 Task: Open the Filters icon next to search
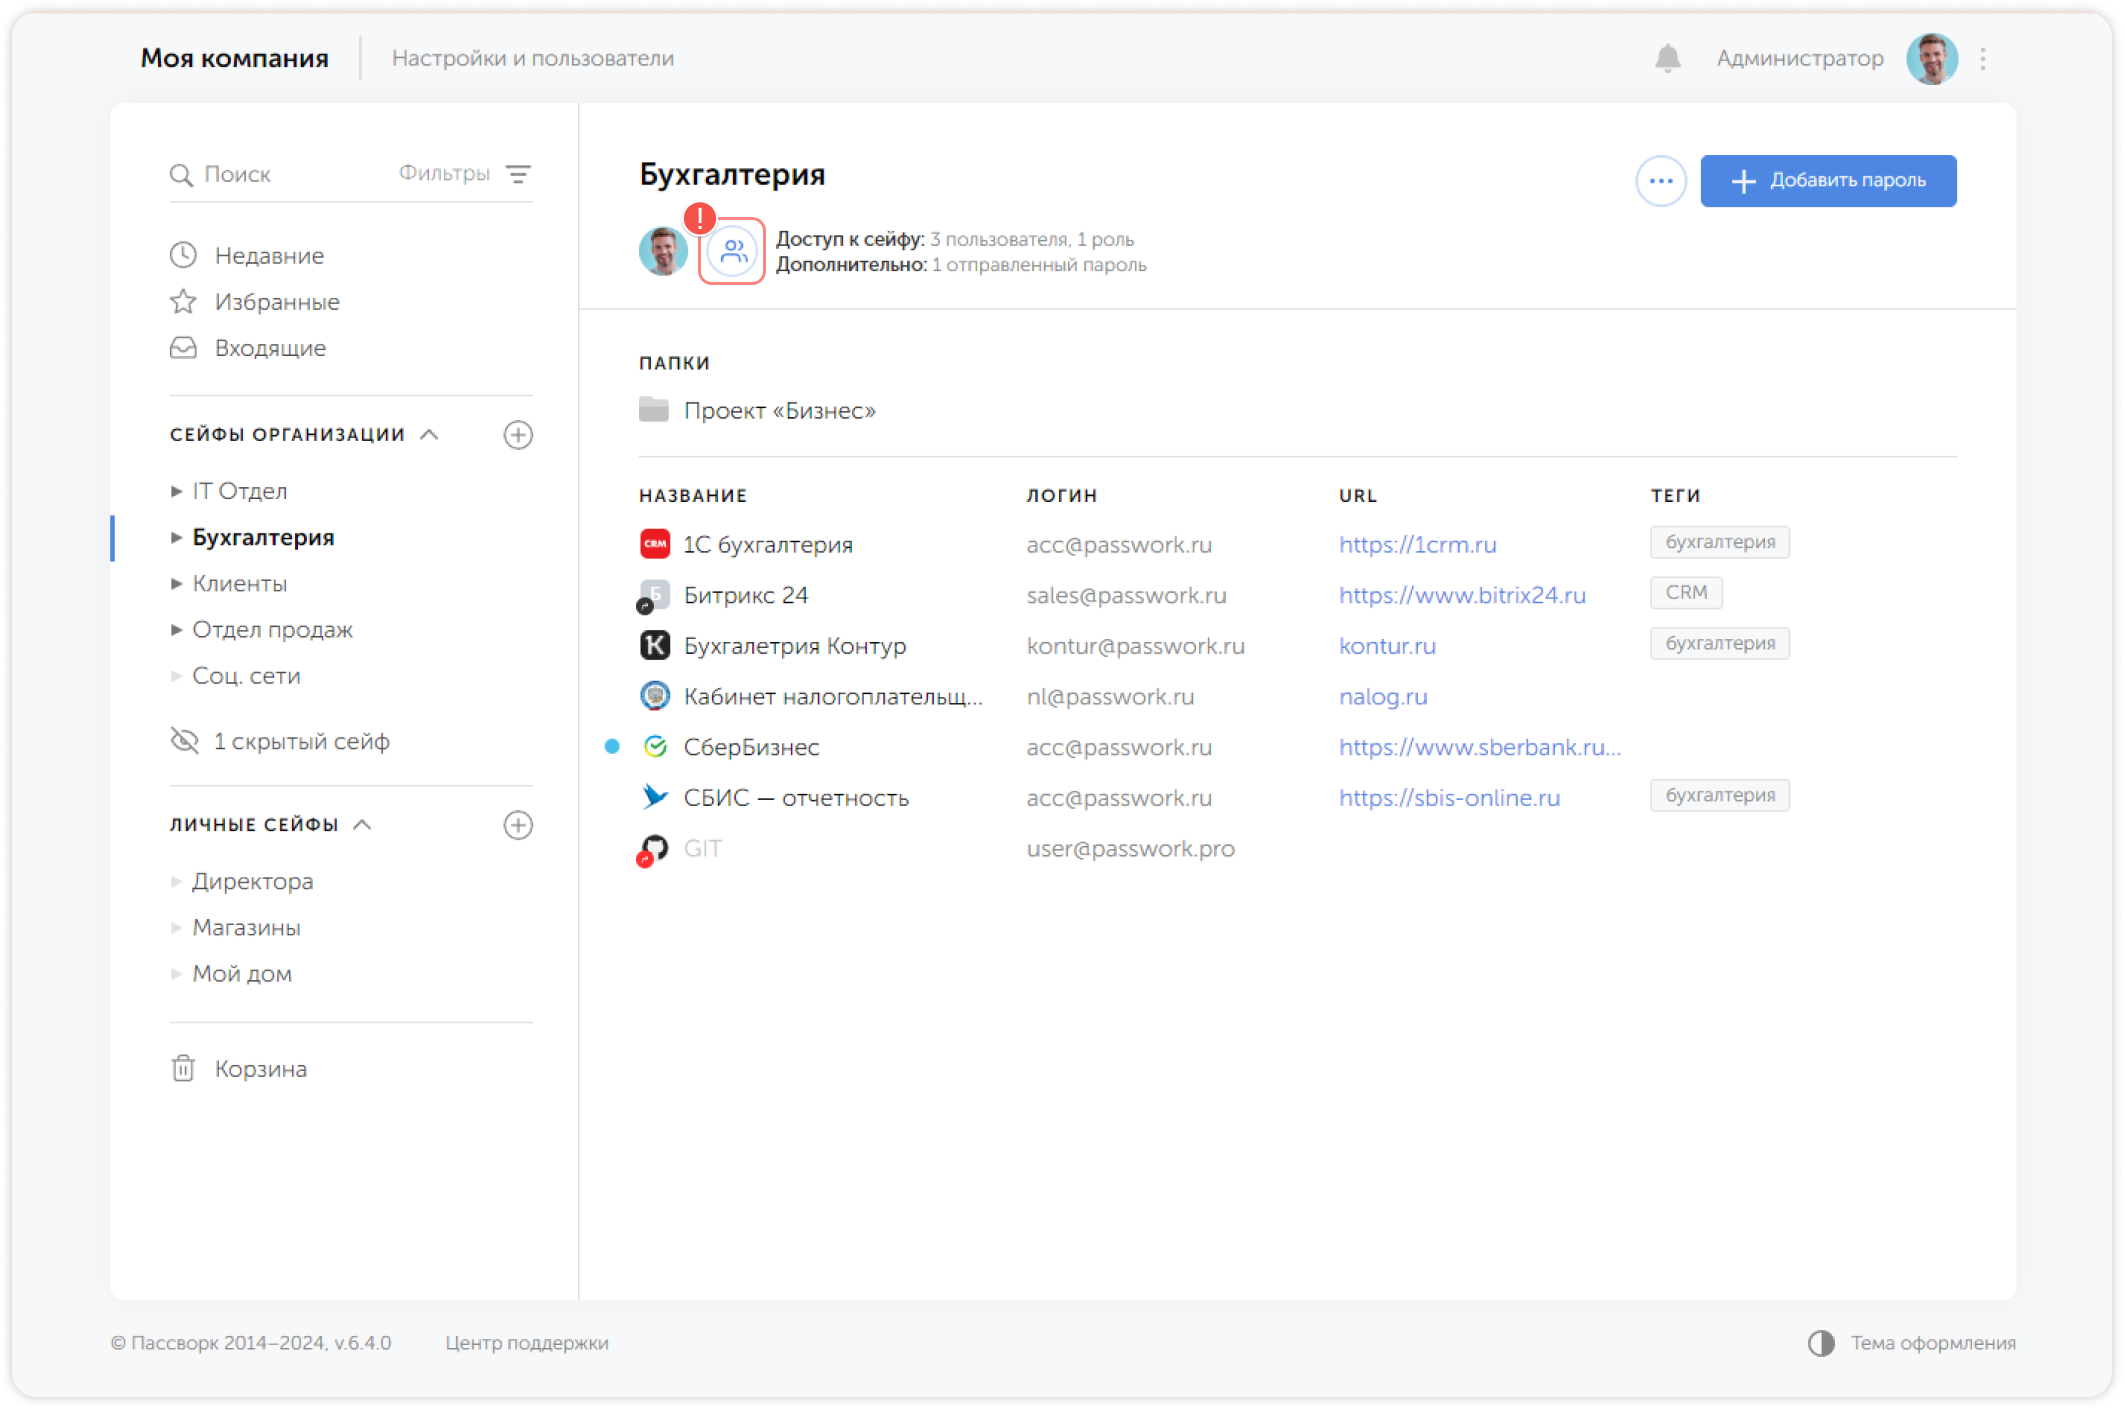tap(518, 174)
